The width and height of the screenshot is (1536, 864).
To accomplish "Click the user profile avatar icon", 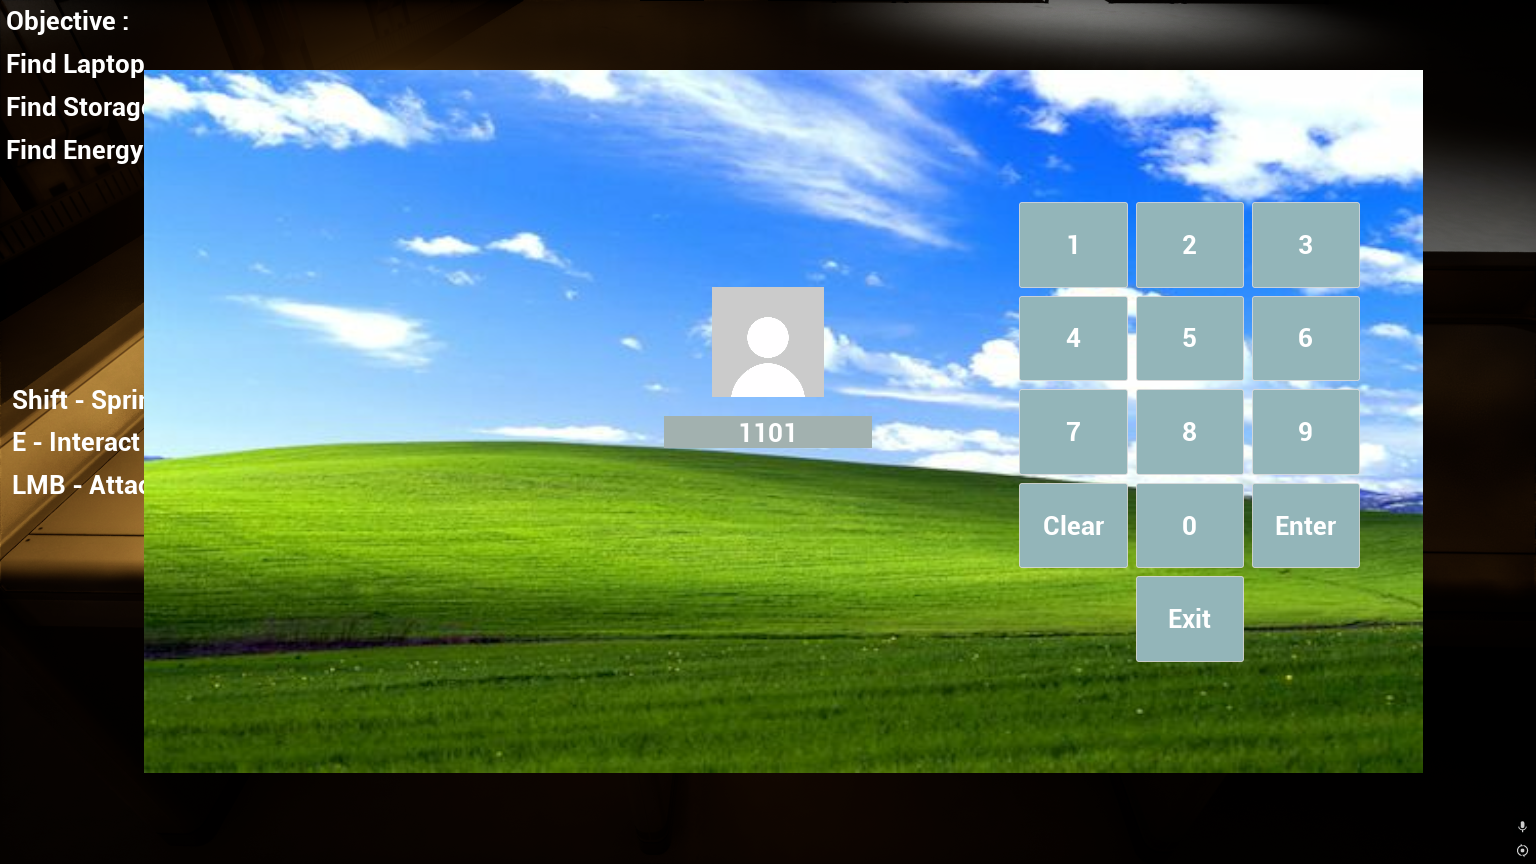I will click(x=768, y=342).
